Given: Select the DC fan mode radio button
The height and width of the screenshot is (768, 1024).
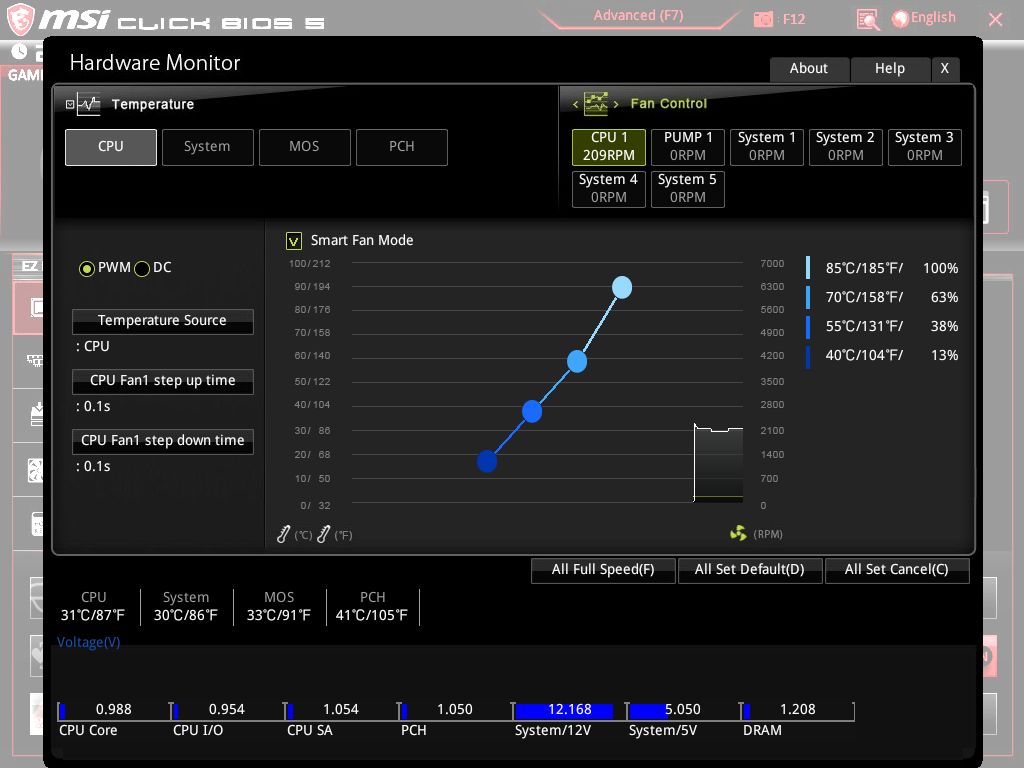Looking at the screenshot, I should point(142,268).
